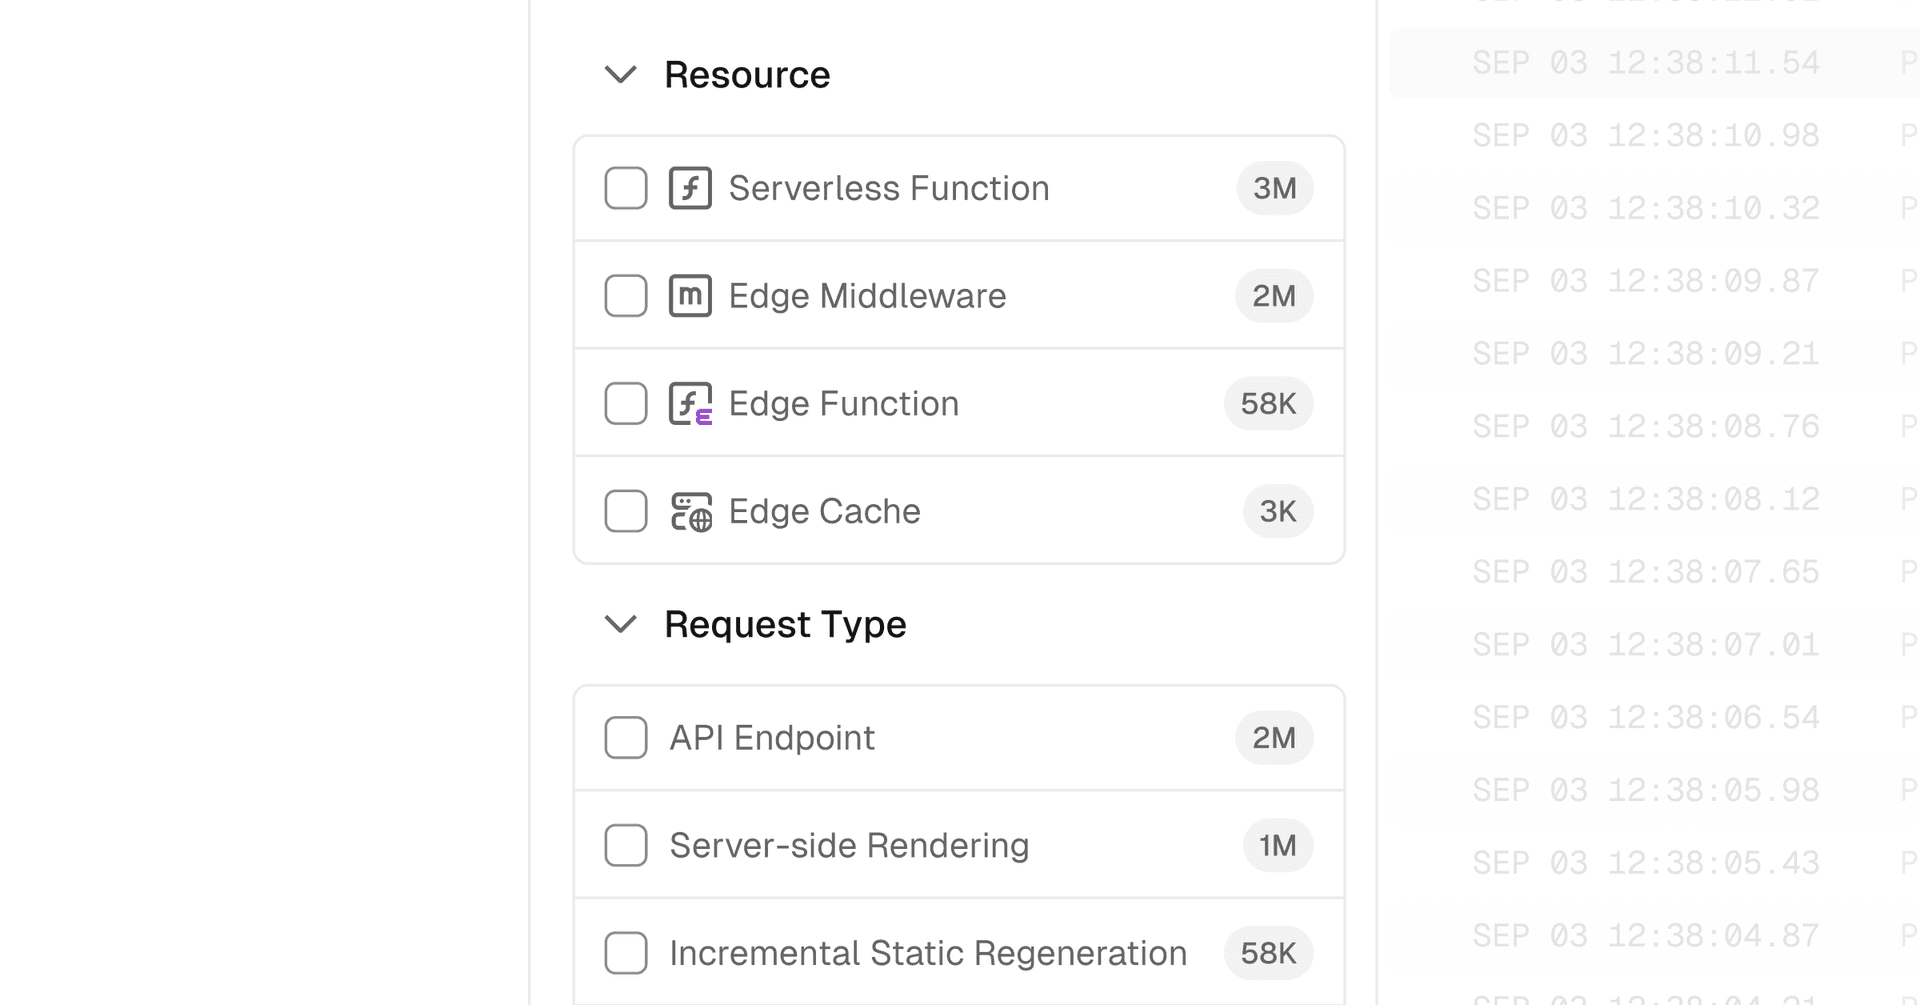Select the Edge Cache checkbox
The width and height of the screenshot is (1920, 1005).
(626, 512)
